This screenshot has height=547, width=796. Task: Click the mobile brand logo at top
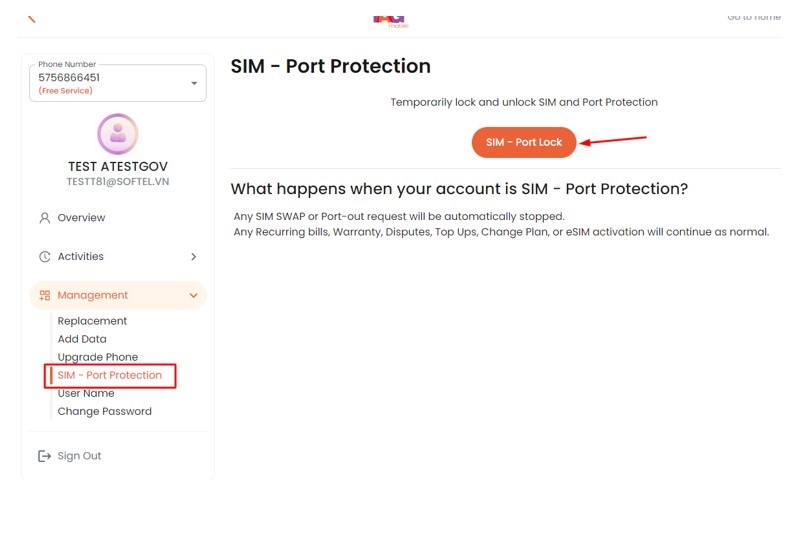tap(390, 21)
